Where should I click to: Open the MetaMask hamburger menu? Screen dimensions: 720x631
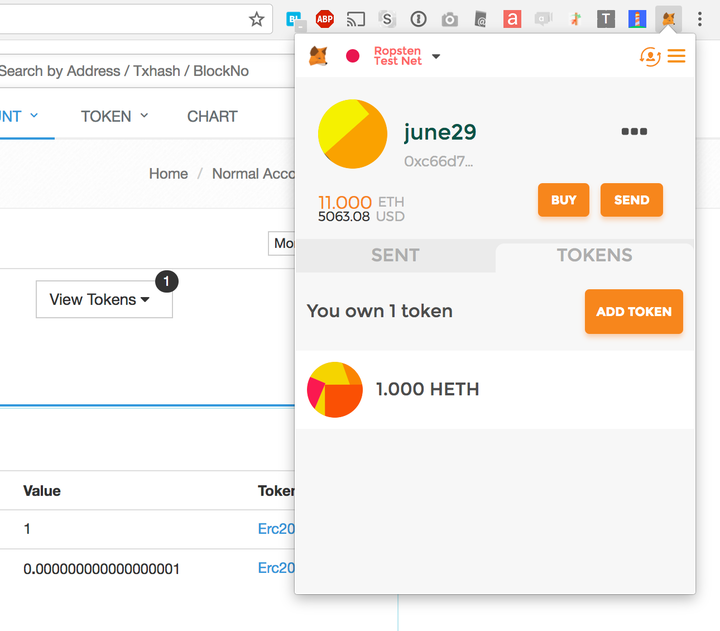[x=677, y=56]
